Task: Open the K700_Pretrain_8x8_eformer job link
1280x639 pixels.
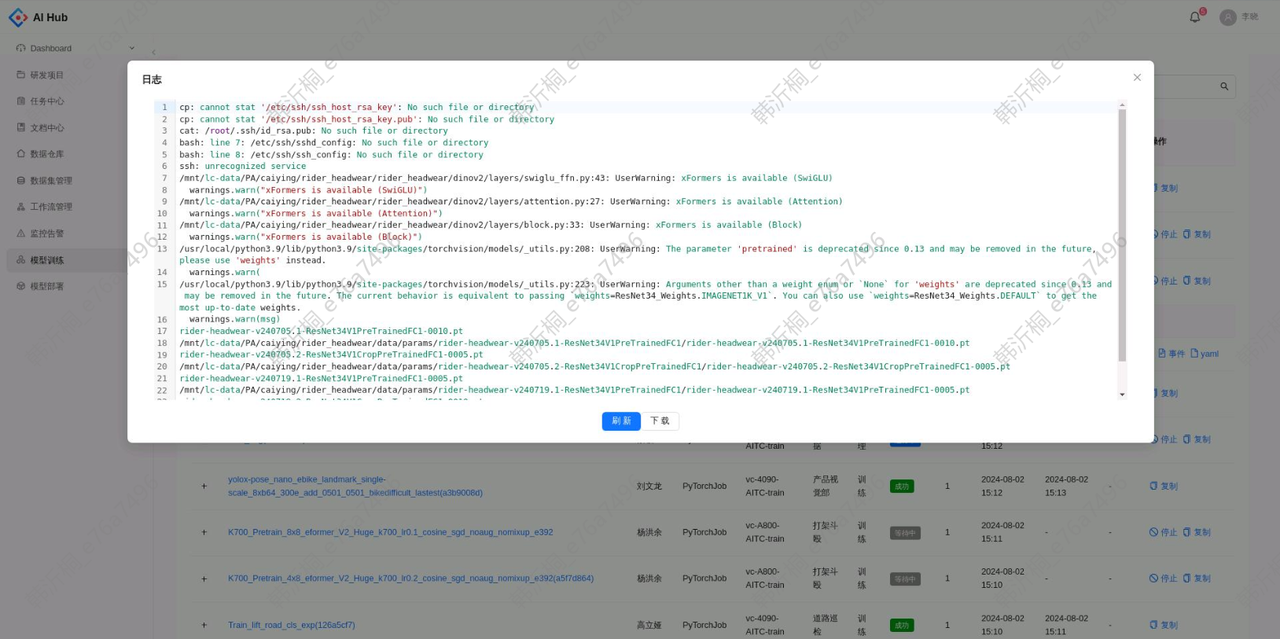Action: pos(390,532)
